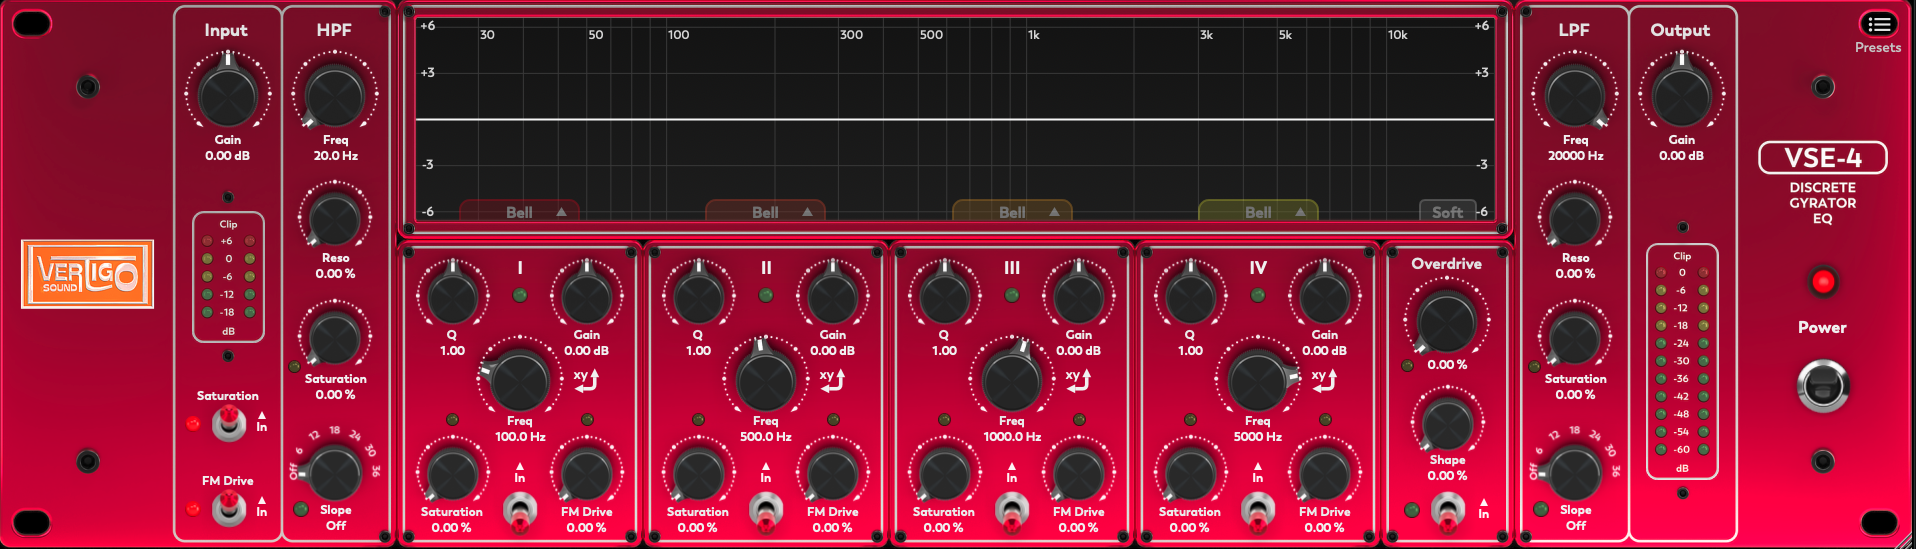Click the Input Gain knob

pos(228,94)
